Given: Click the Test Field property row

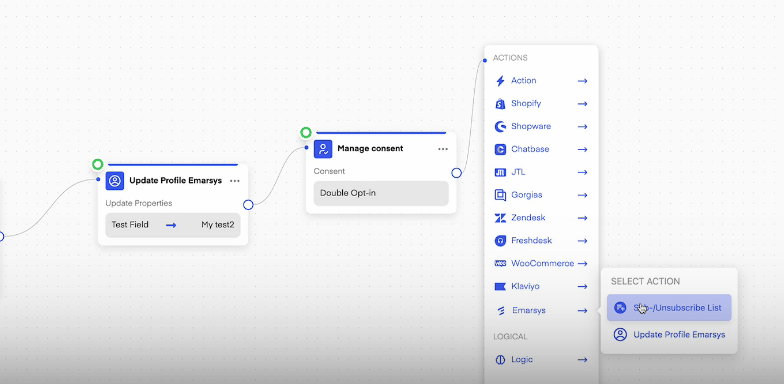Looking at the screenshot, I should (172, 225).
